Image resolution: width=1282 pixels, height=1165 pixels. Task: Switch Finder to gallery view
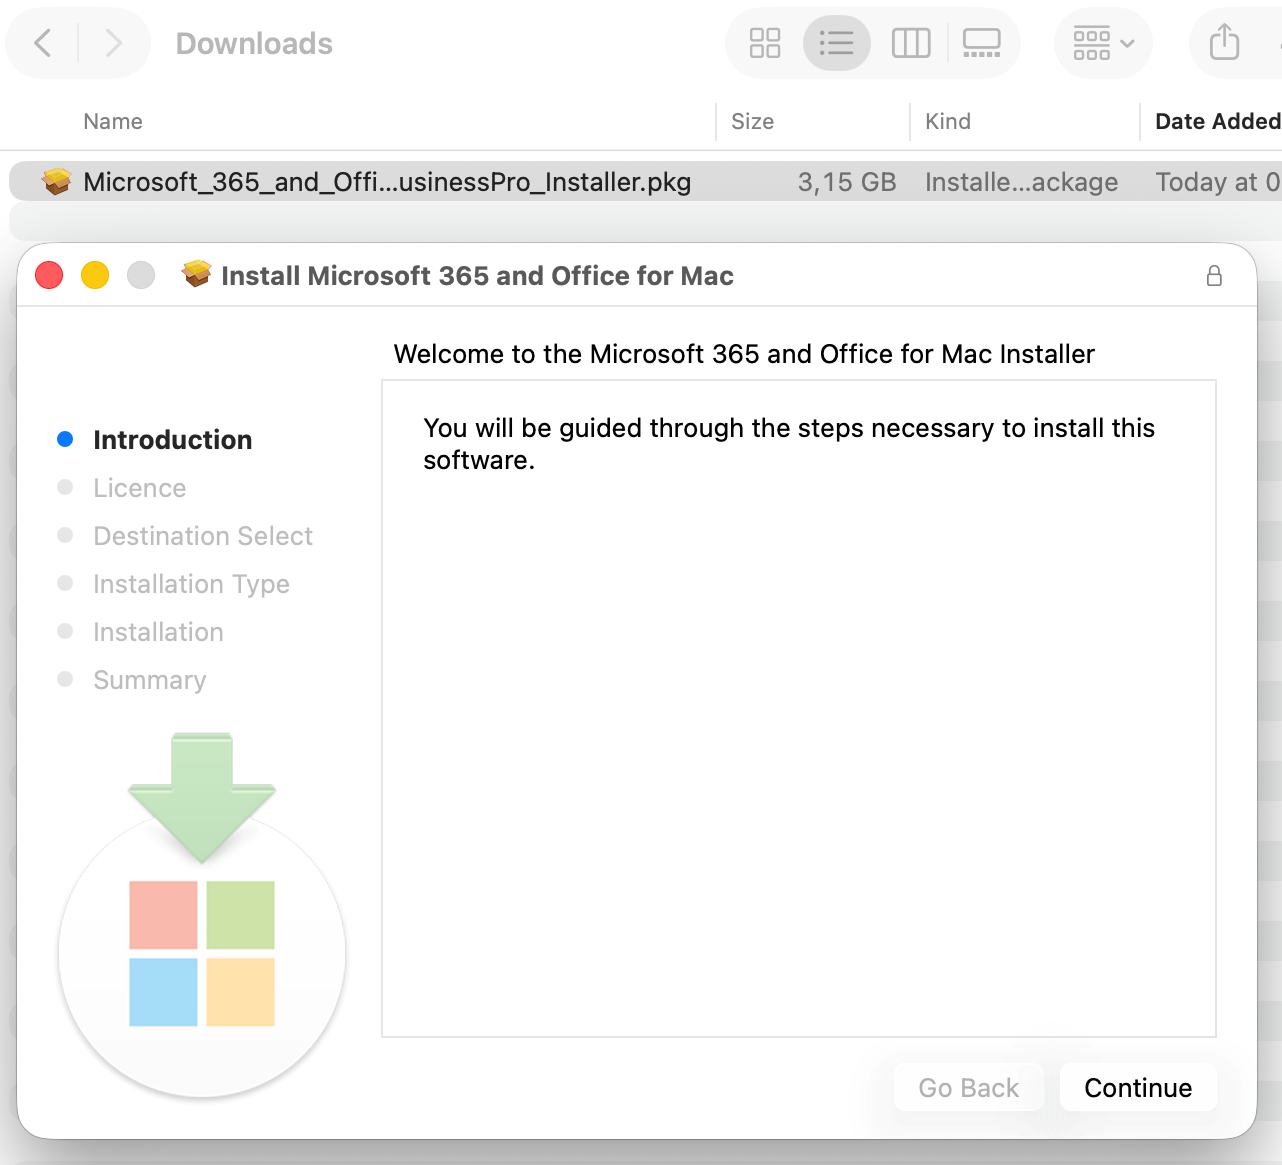[982, 43]
